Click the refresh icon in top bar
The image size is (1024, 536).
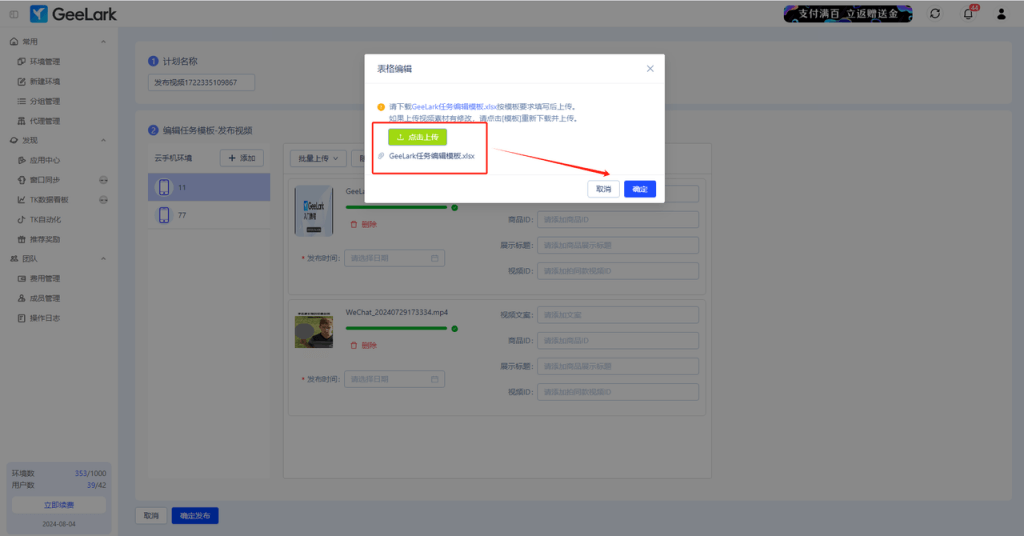(935, 13)
